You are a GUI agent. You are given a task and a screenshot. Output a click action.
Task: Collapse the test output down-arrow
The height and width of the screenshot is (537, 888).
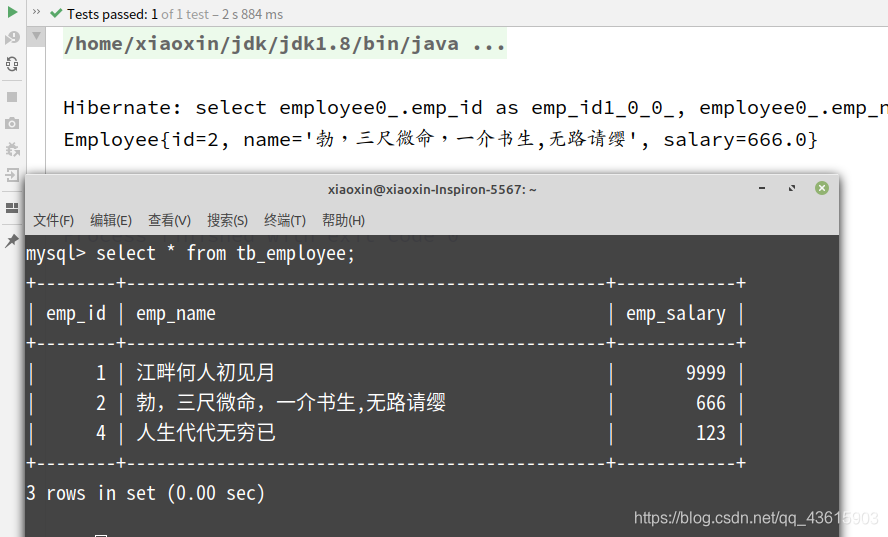click(36, 36)
